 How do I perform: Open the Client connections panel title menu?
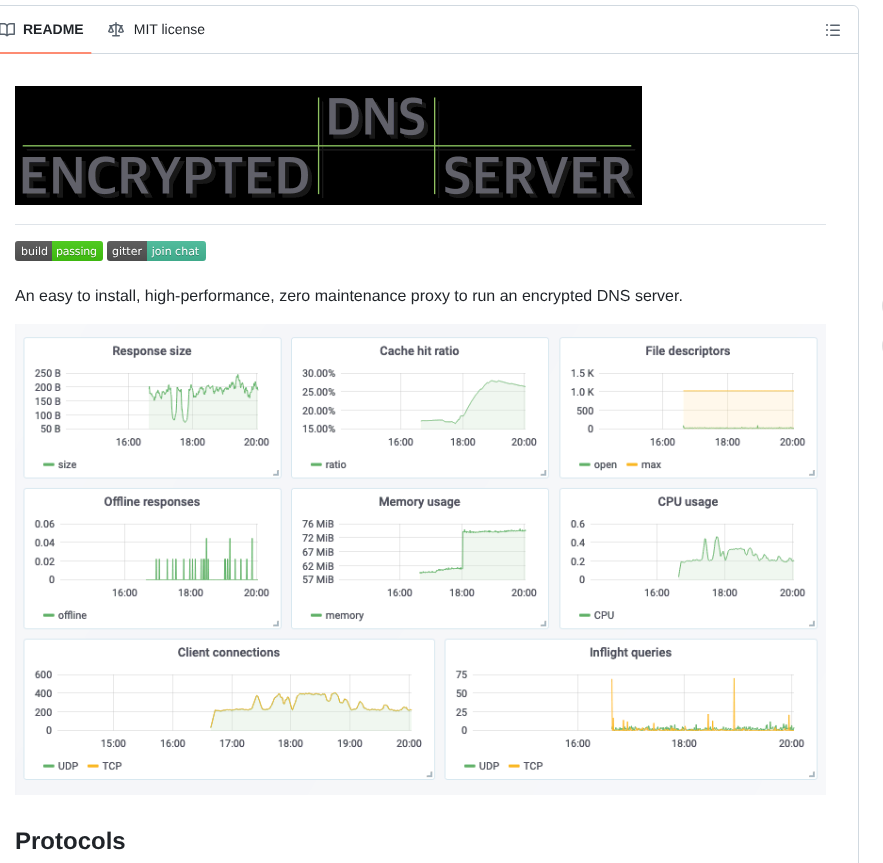[229, 652]
